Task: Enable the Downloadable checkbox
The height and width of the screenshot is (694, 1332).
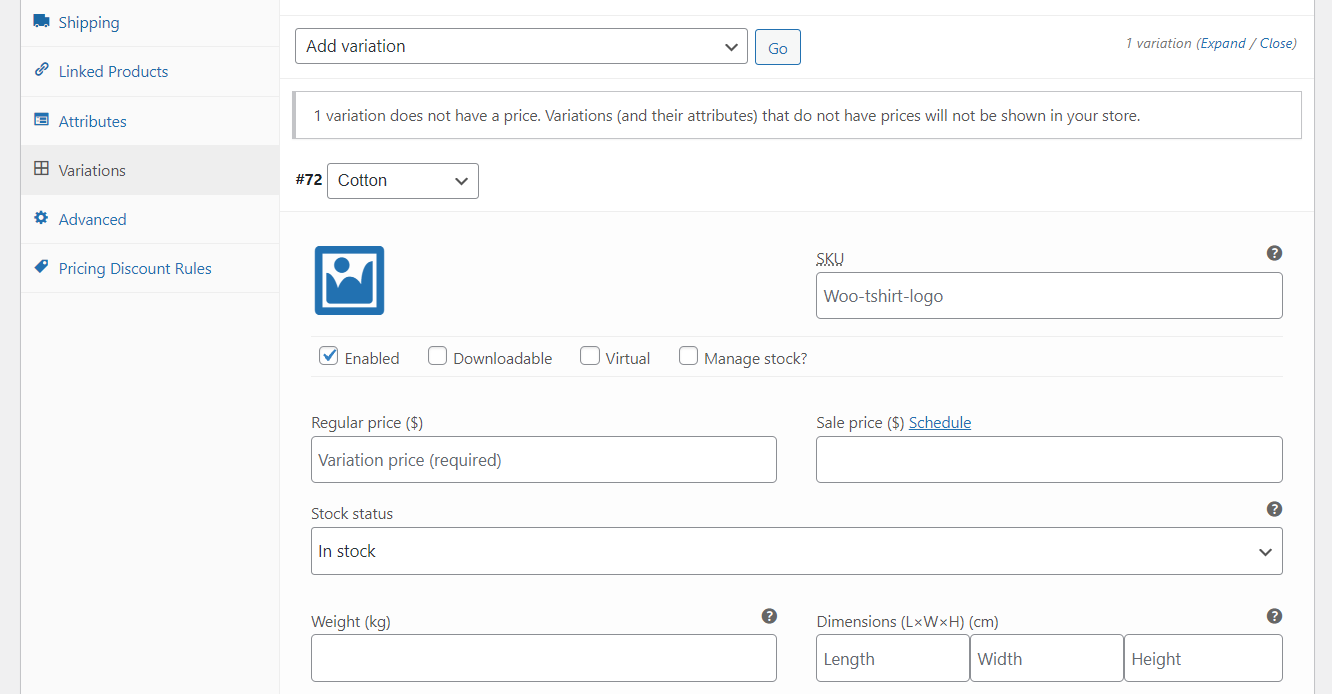Action: click(437, 356)
